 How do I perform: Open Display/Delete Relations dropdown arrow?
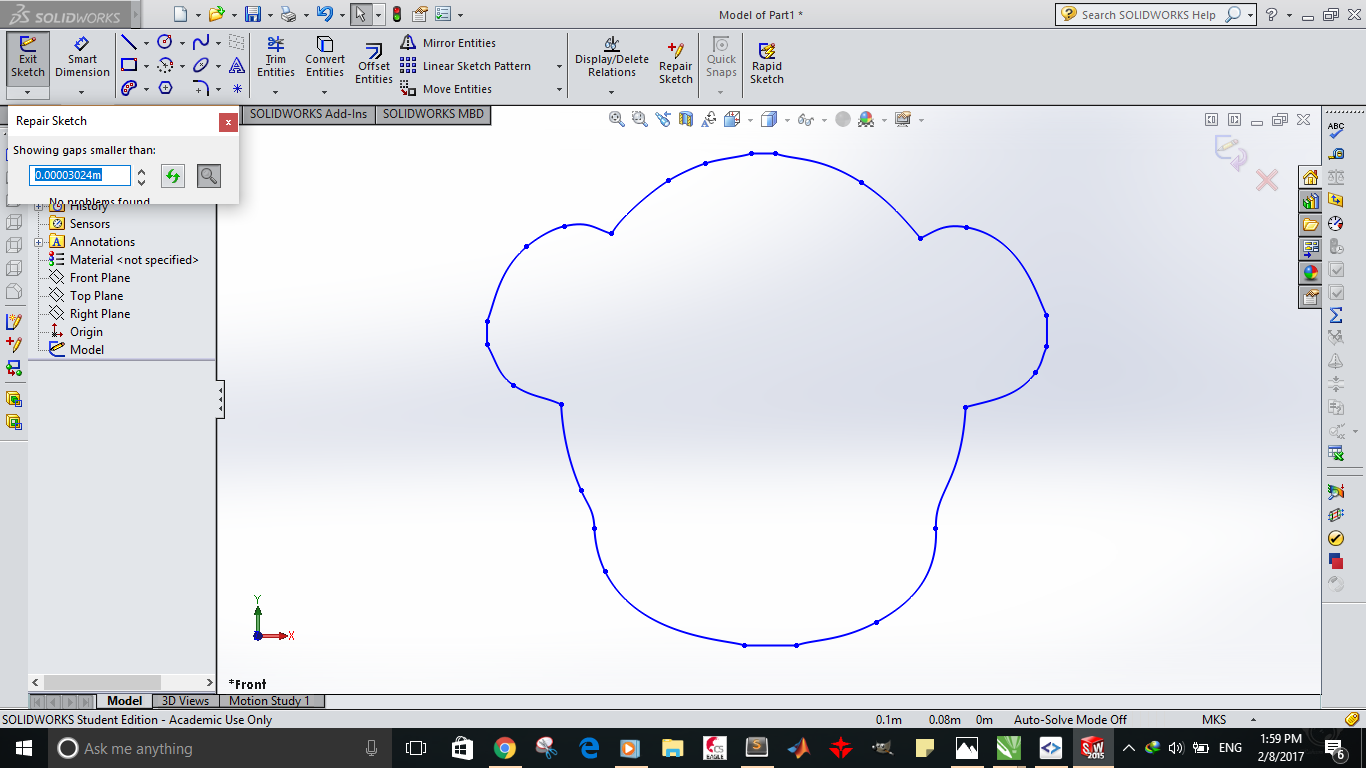pos(612,92)
